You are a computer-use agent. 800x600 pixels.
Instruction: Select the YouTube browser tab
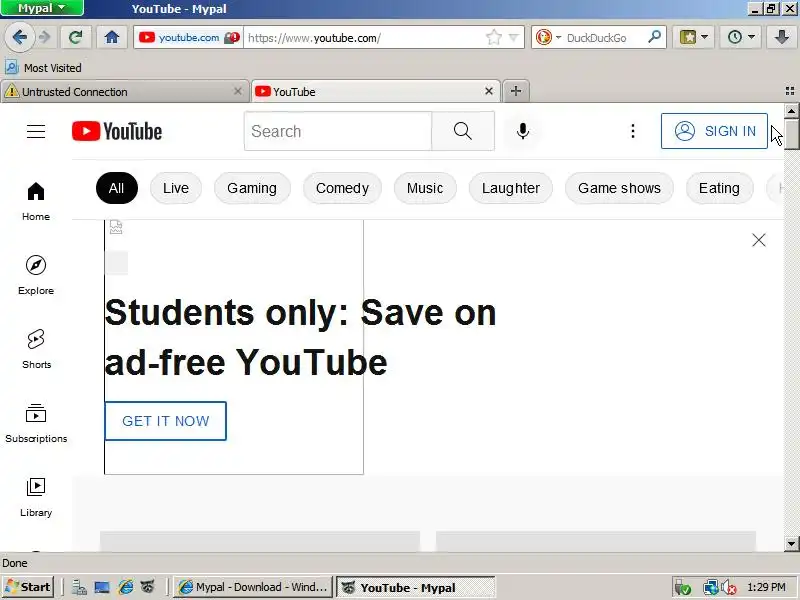point(375,92)
